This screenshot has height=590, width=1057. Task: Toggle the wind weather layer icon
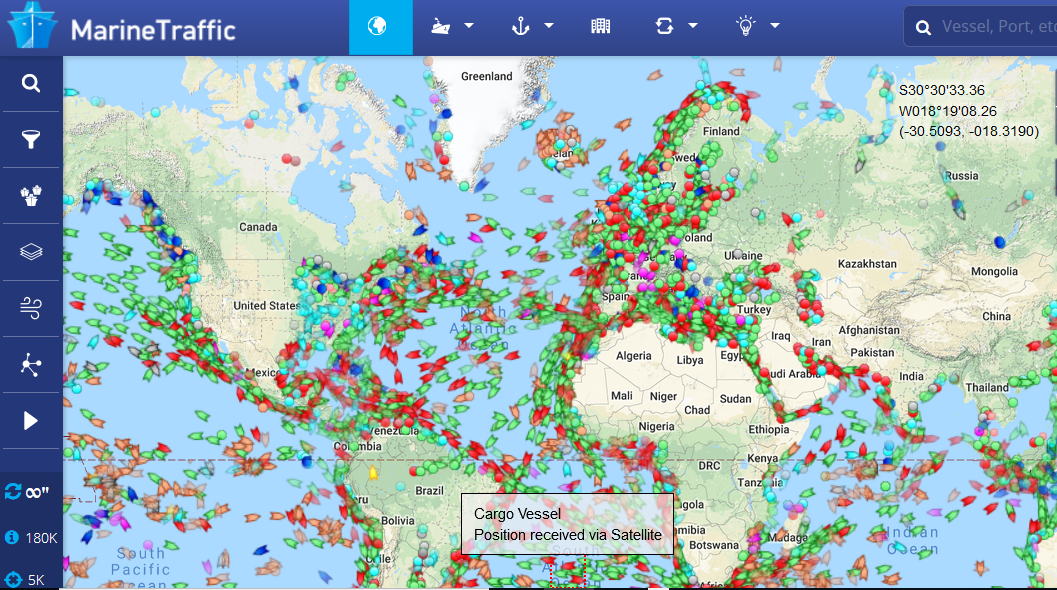31,308
